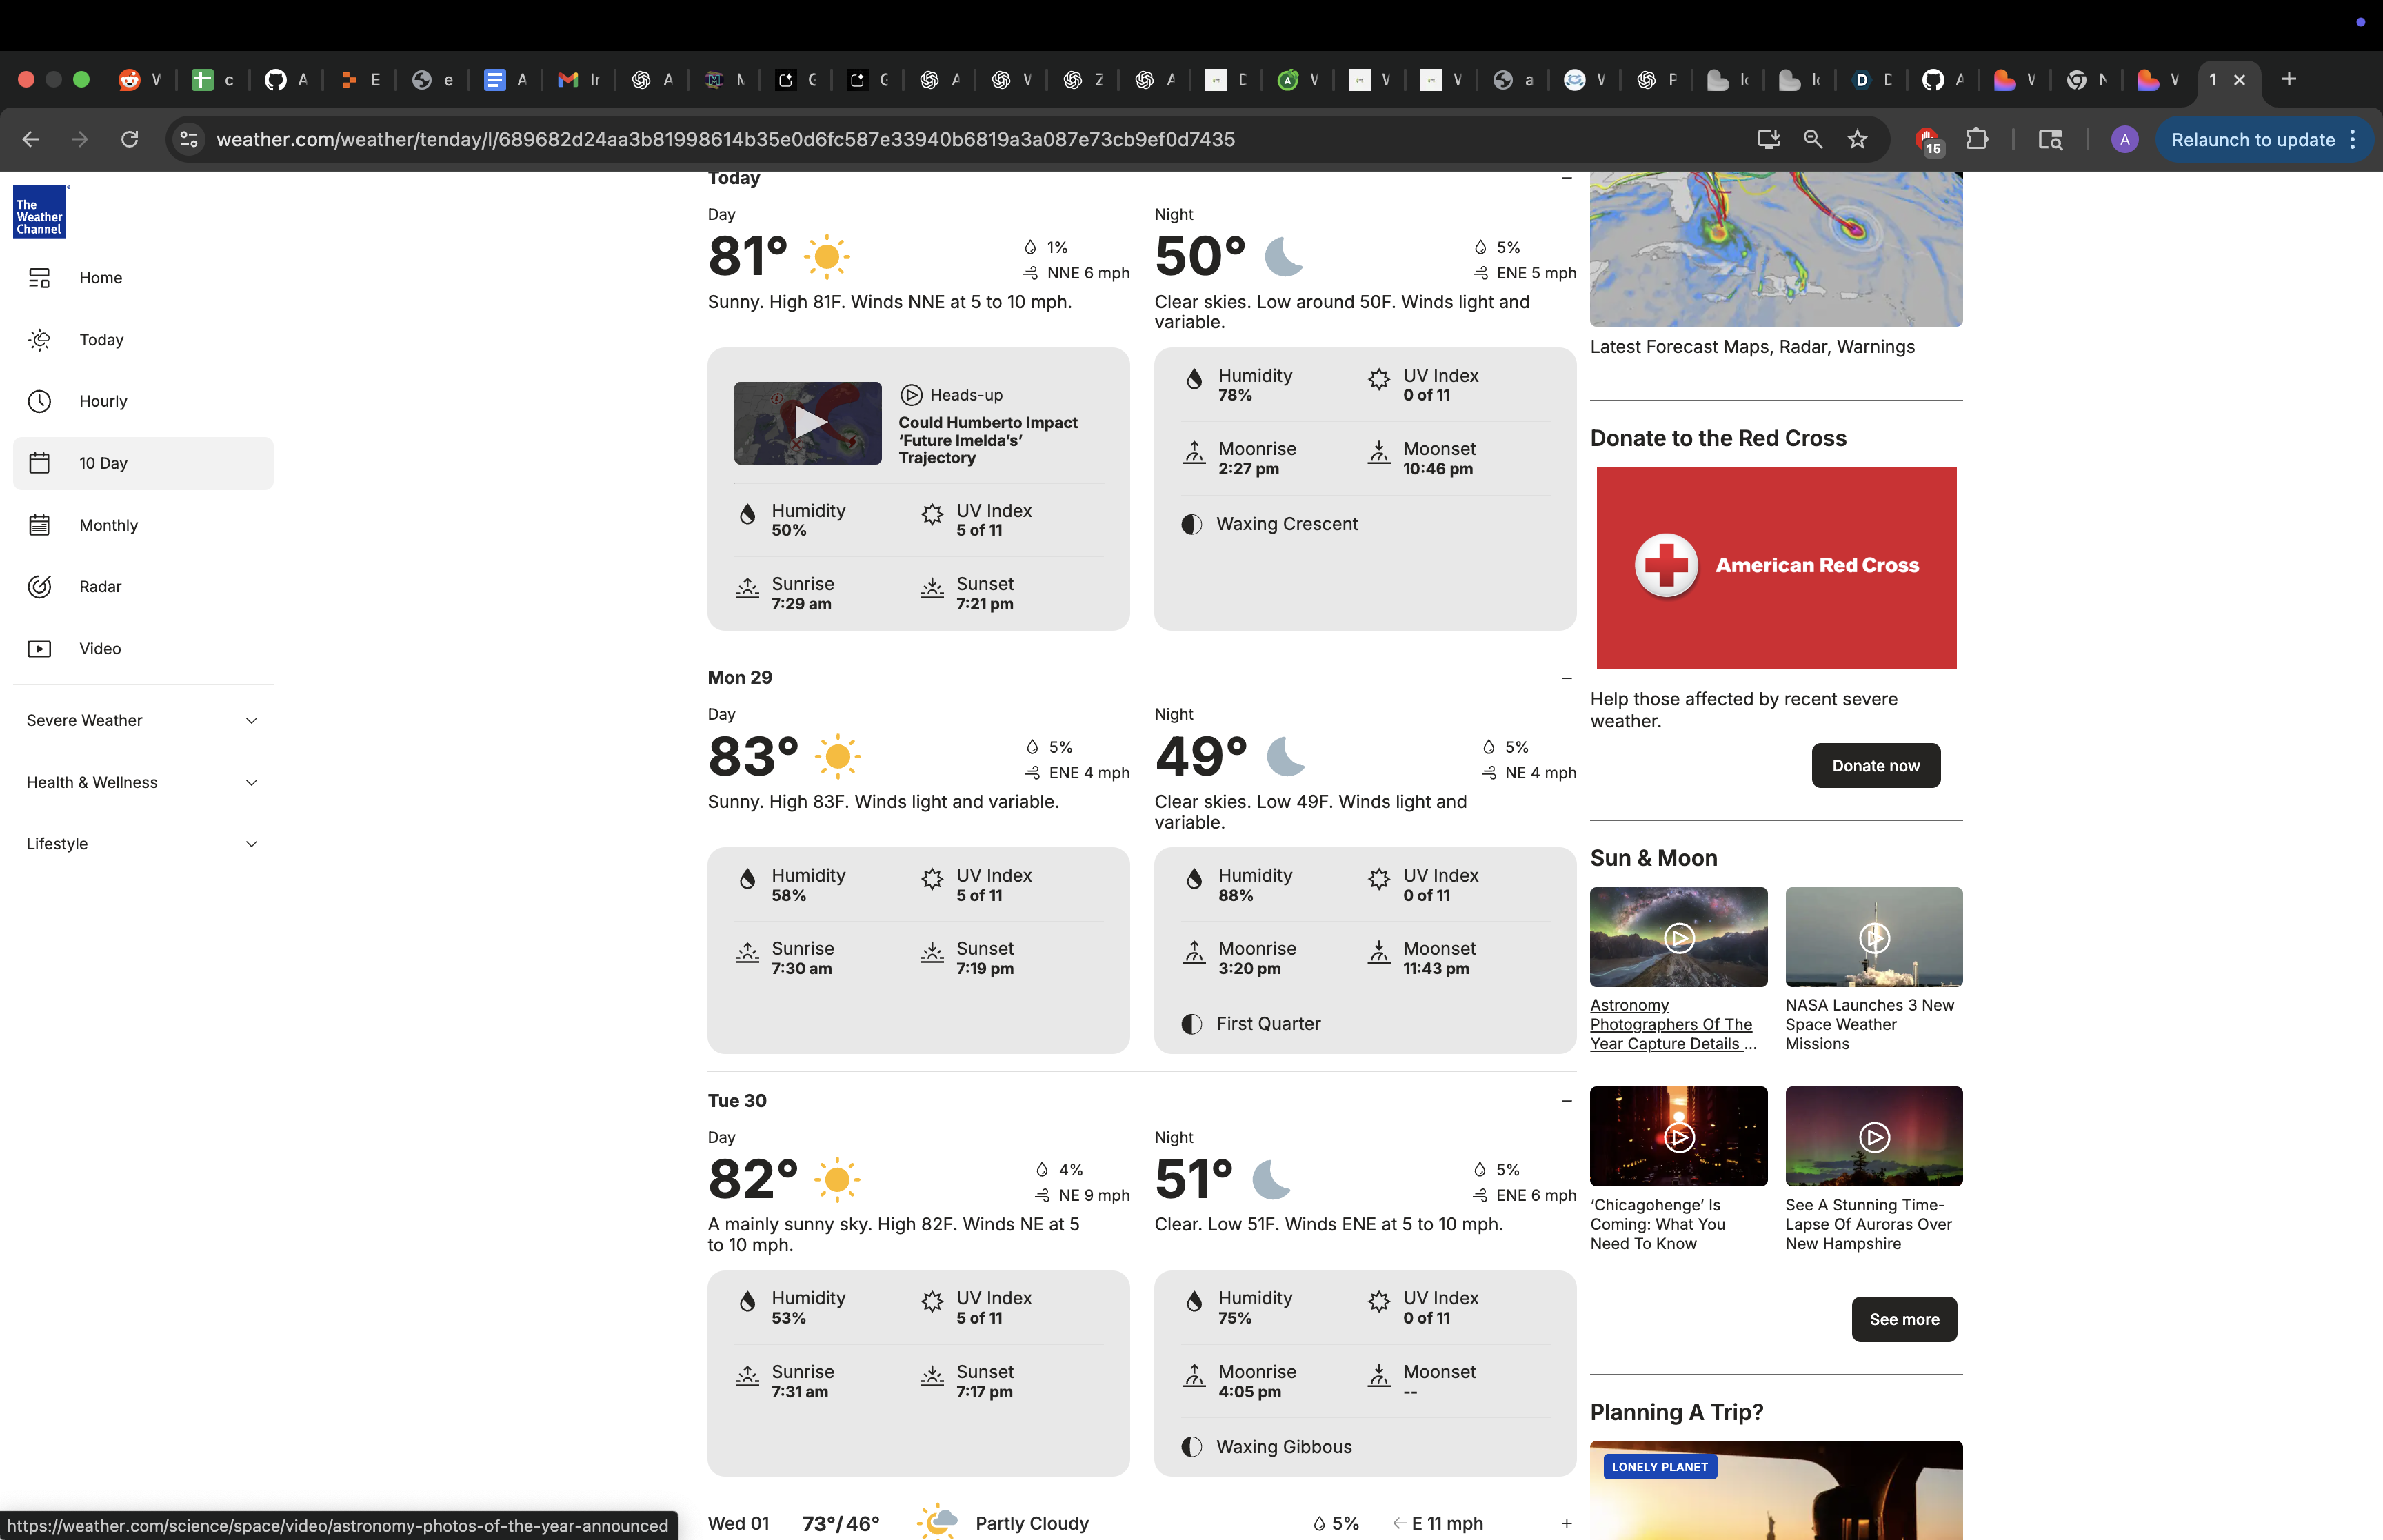2383x1540 pixels.
Task: Play the Humberto Heads-up video
Action: pos(808,423)
